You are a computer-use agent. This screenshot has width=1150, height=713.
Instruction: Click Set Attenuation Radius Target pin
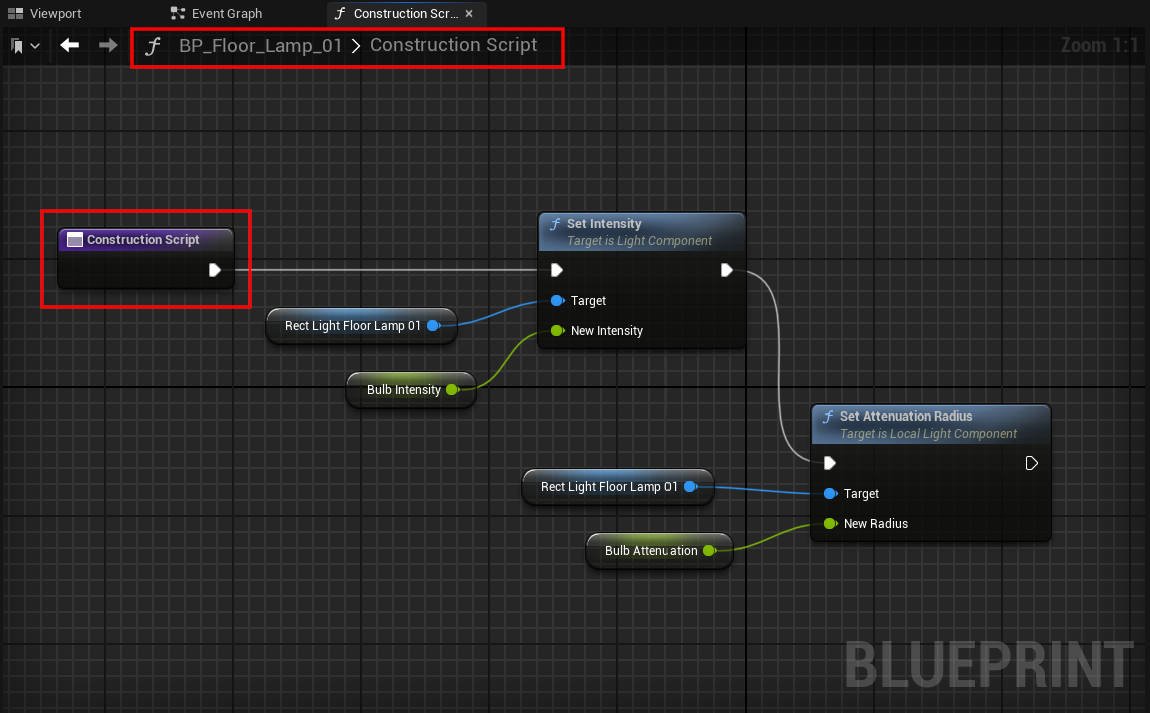click(x=830, y=494)
